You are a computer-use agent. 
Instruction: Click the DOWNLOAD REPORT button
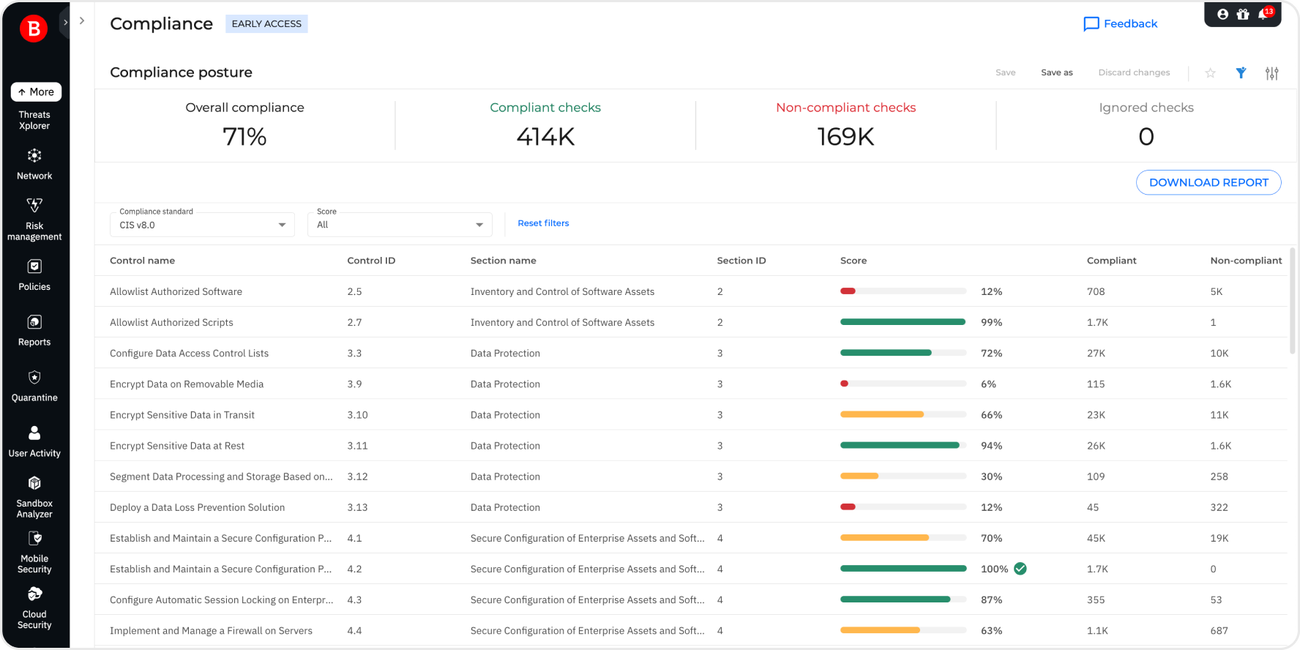(1208, 182)
